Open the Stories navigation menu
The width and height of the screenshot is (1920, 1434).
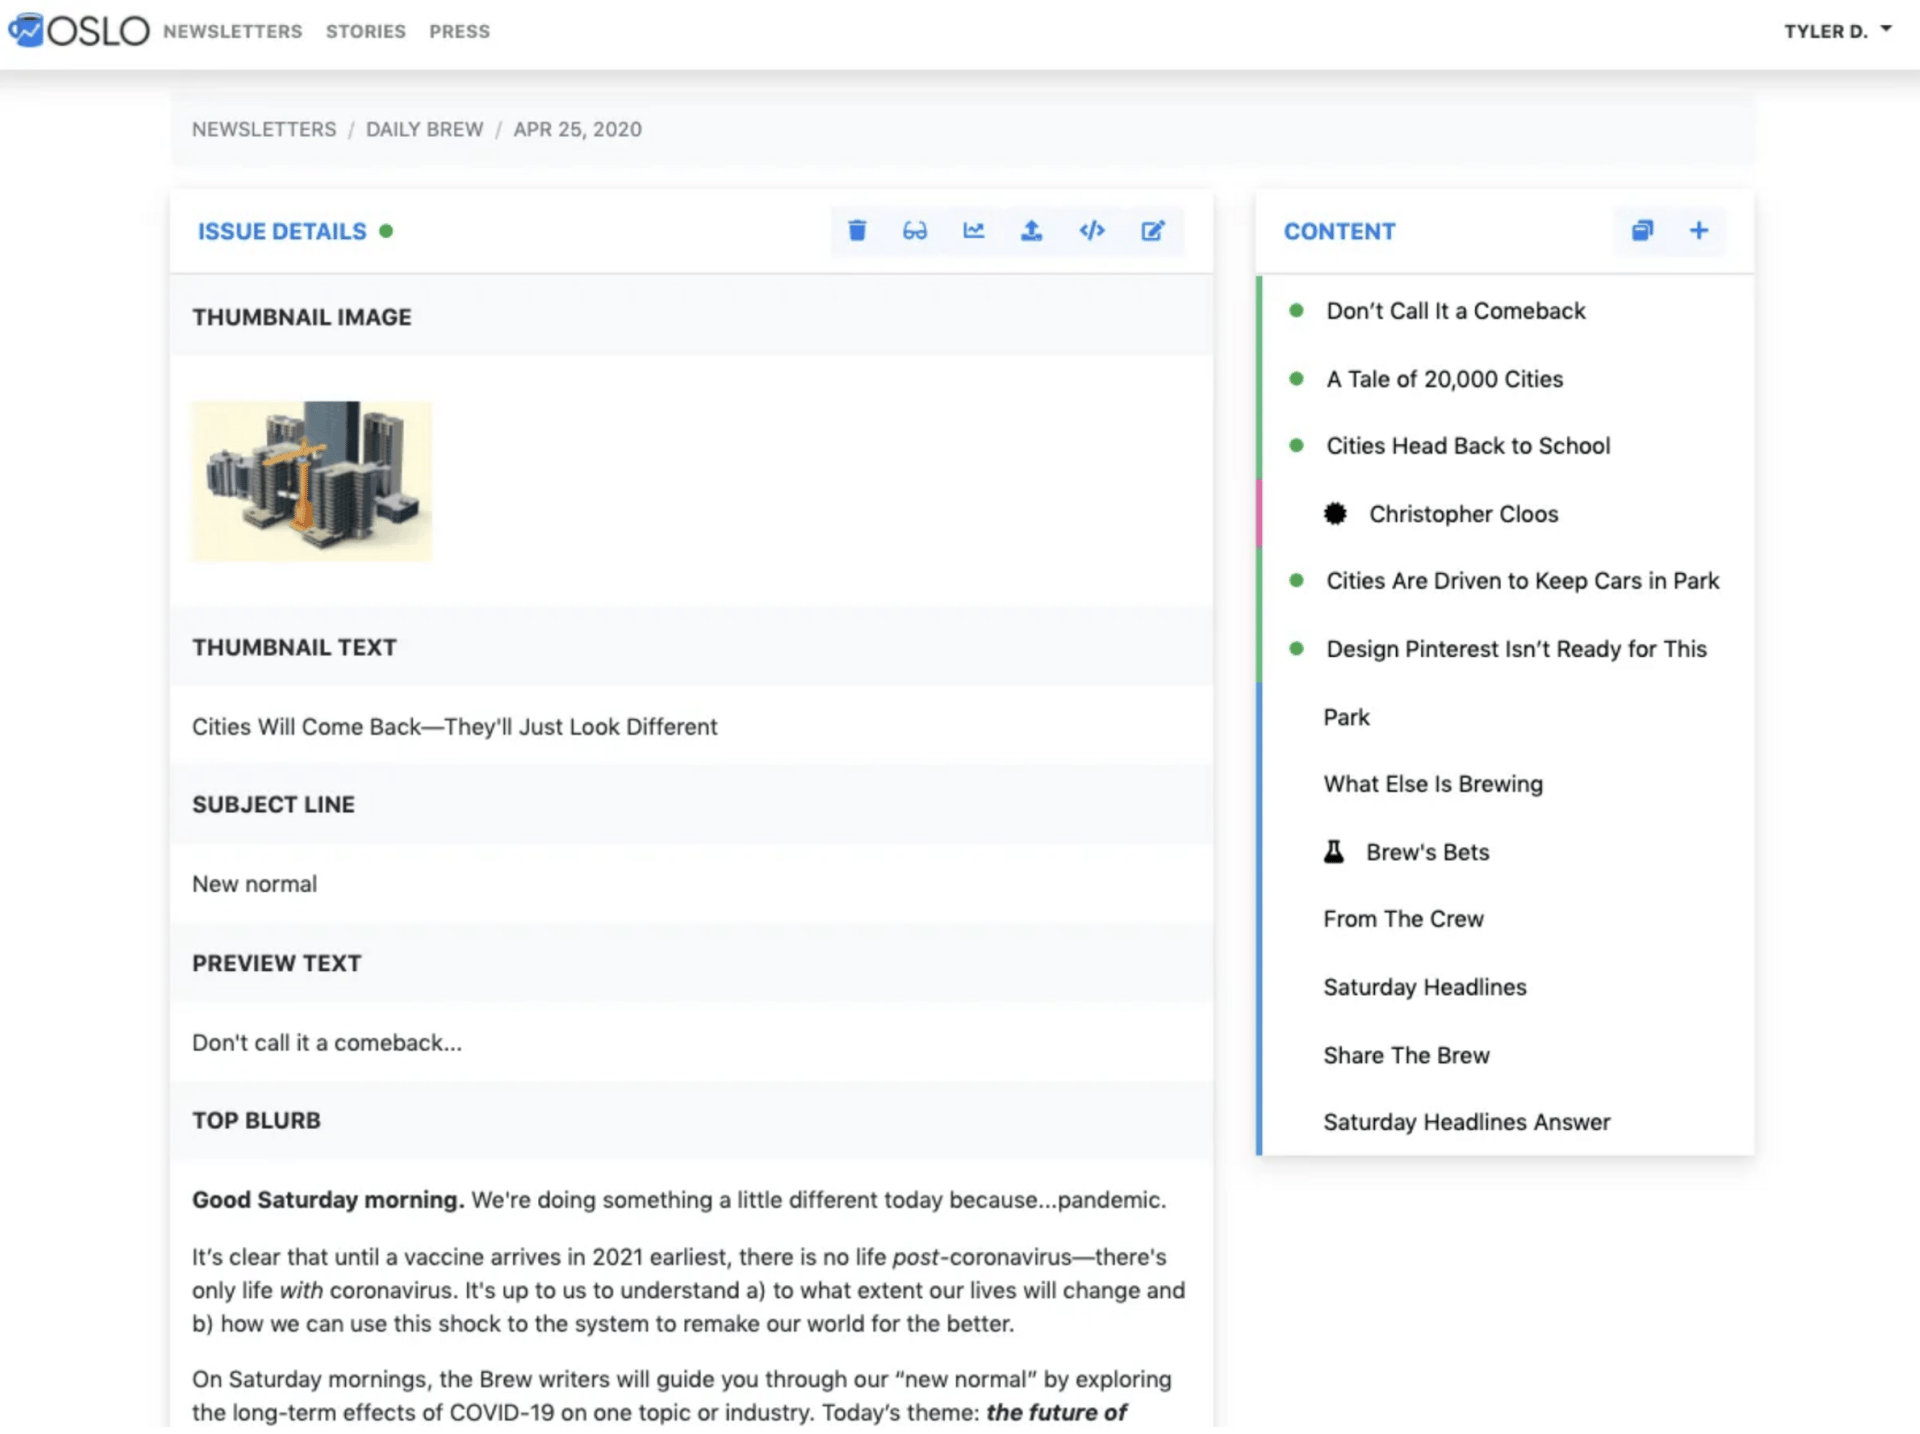(x=365, y=31)
